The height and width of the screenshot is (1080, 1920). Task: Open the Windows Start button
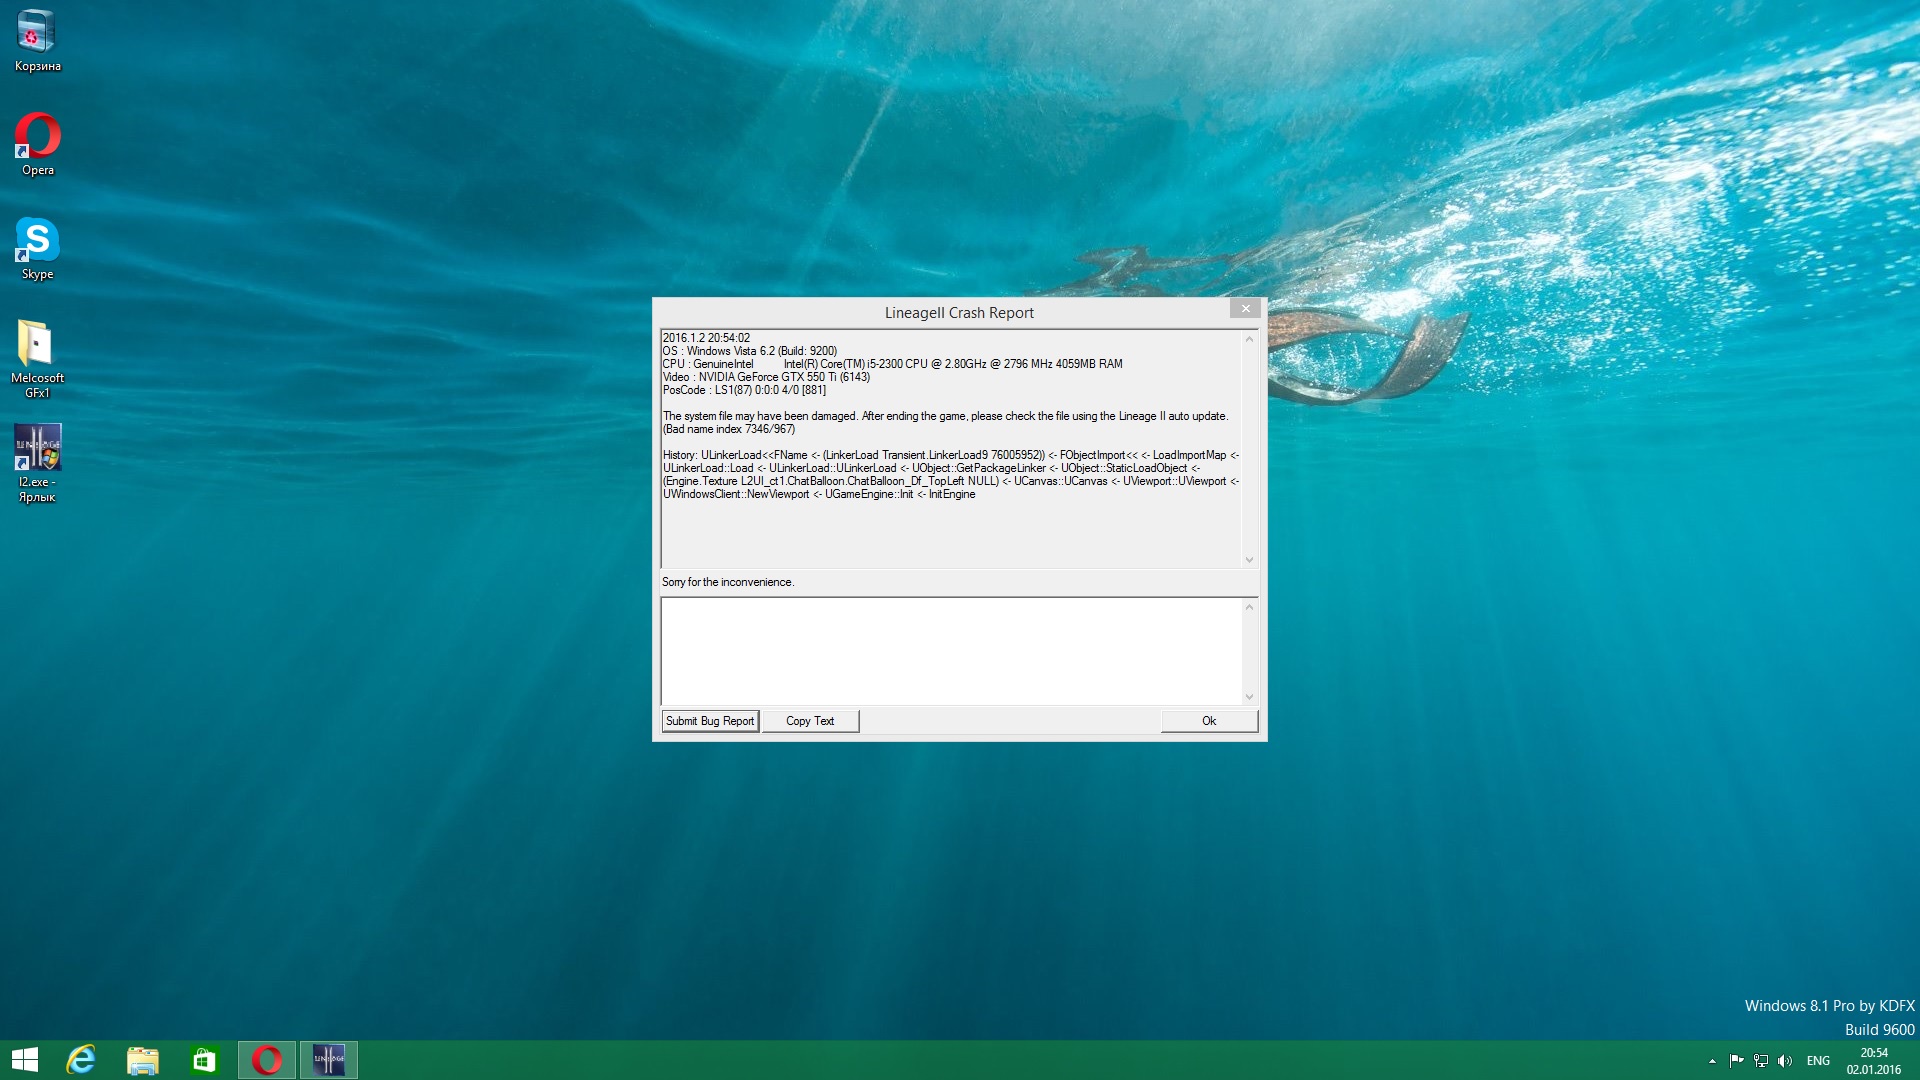tap(24, 1060)
